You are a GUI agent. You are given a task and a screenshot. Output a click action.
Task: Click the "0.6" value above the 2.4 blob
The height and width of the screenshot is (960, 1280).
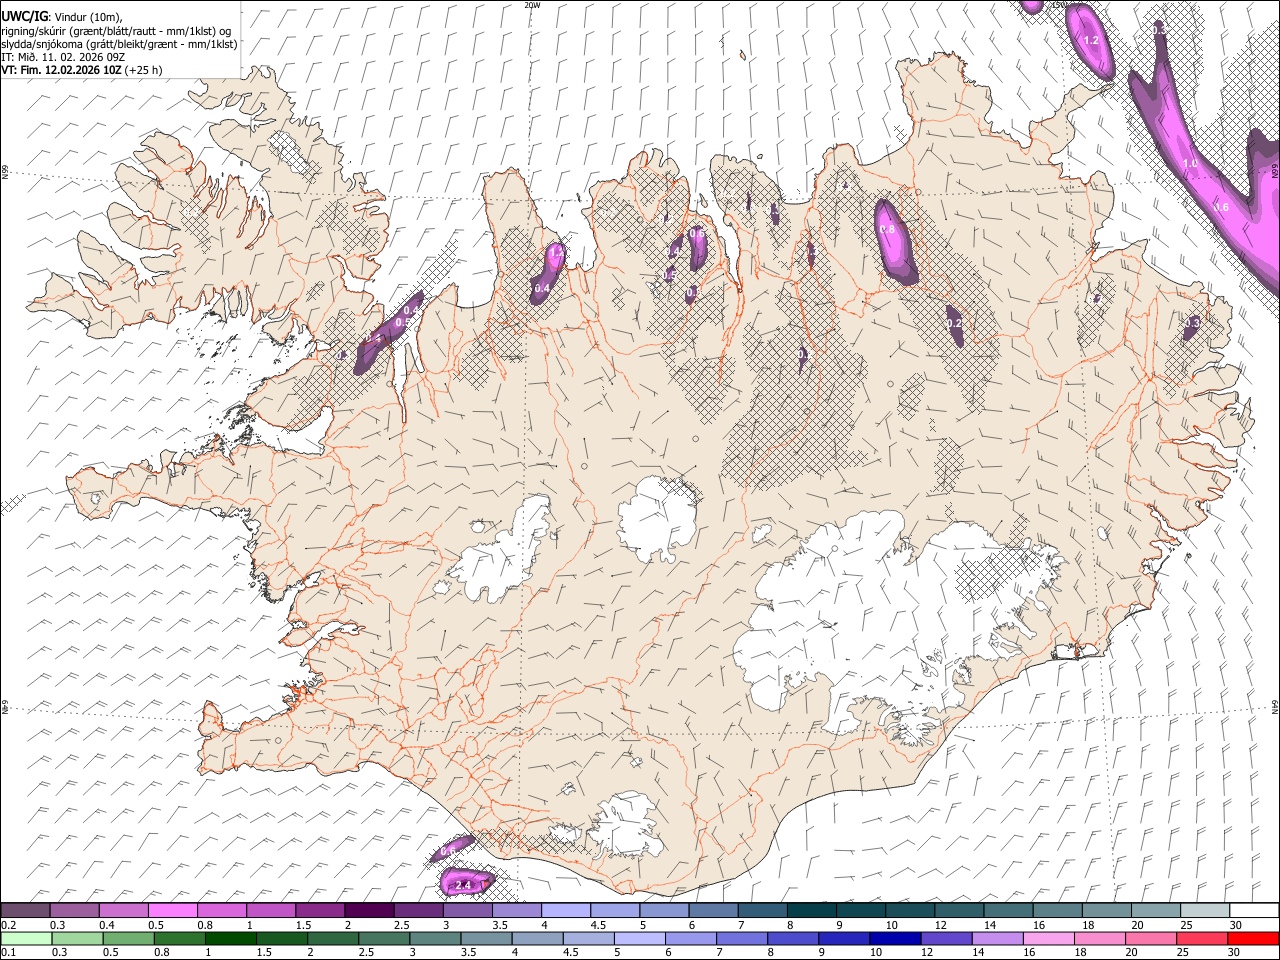pyautogui.click(x=448, y=851)
